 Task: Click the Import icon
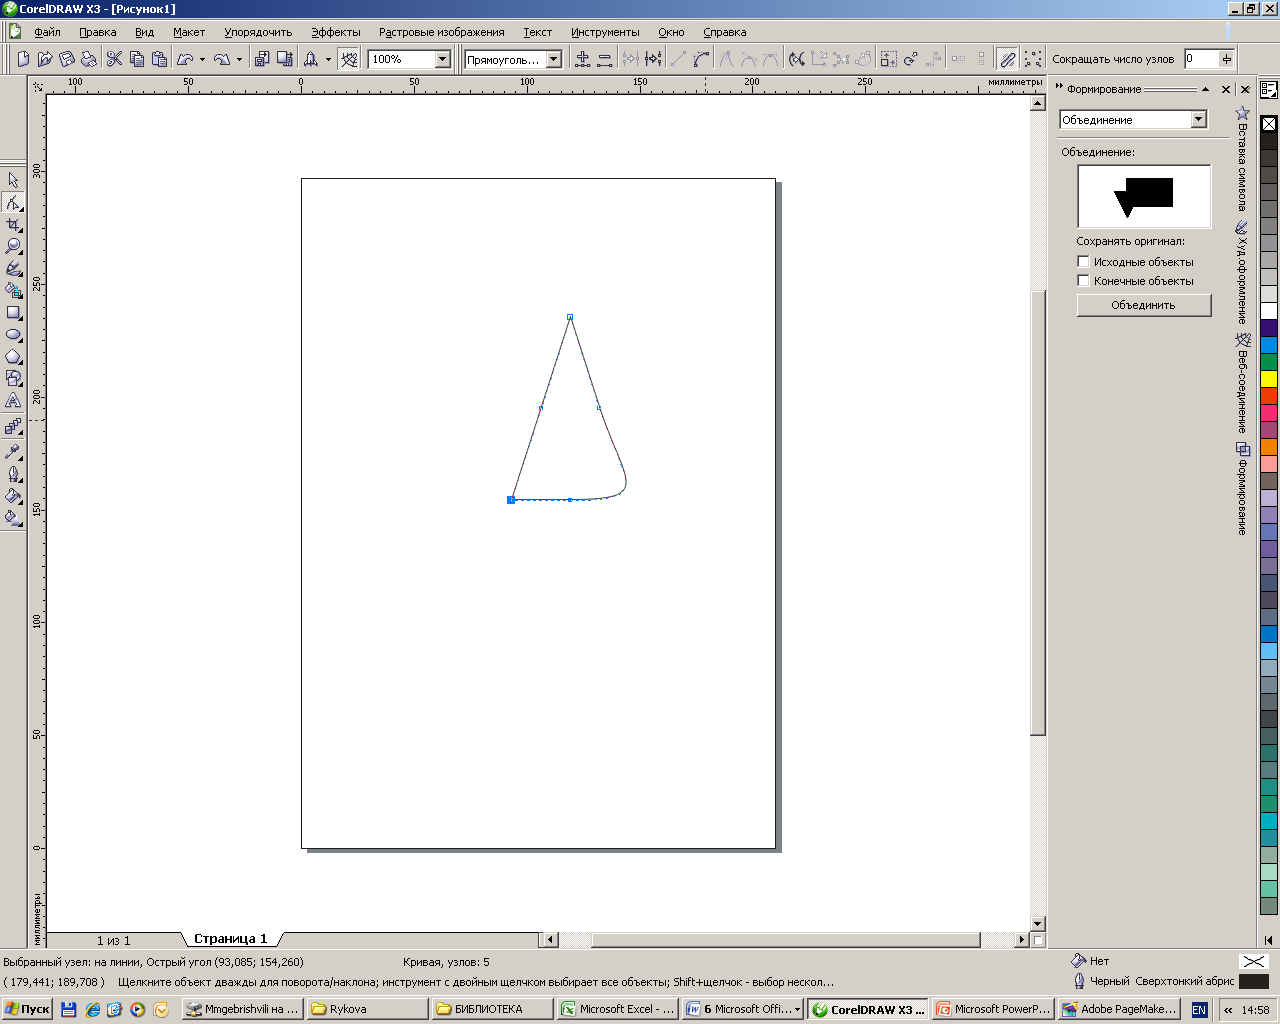(x=262, y=59)
